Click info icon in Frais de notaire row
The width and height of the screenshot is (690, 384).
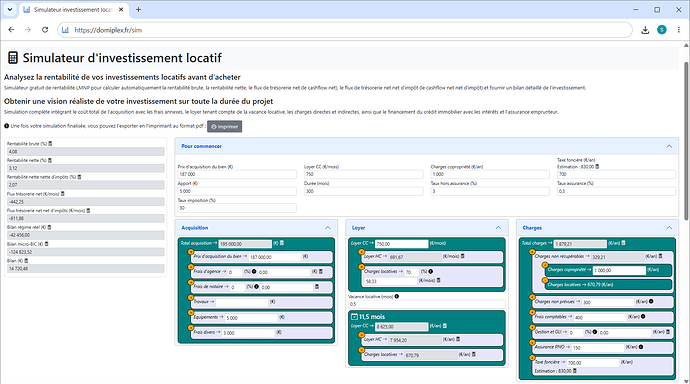257,287
